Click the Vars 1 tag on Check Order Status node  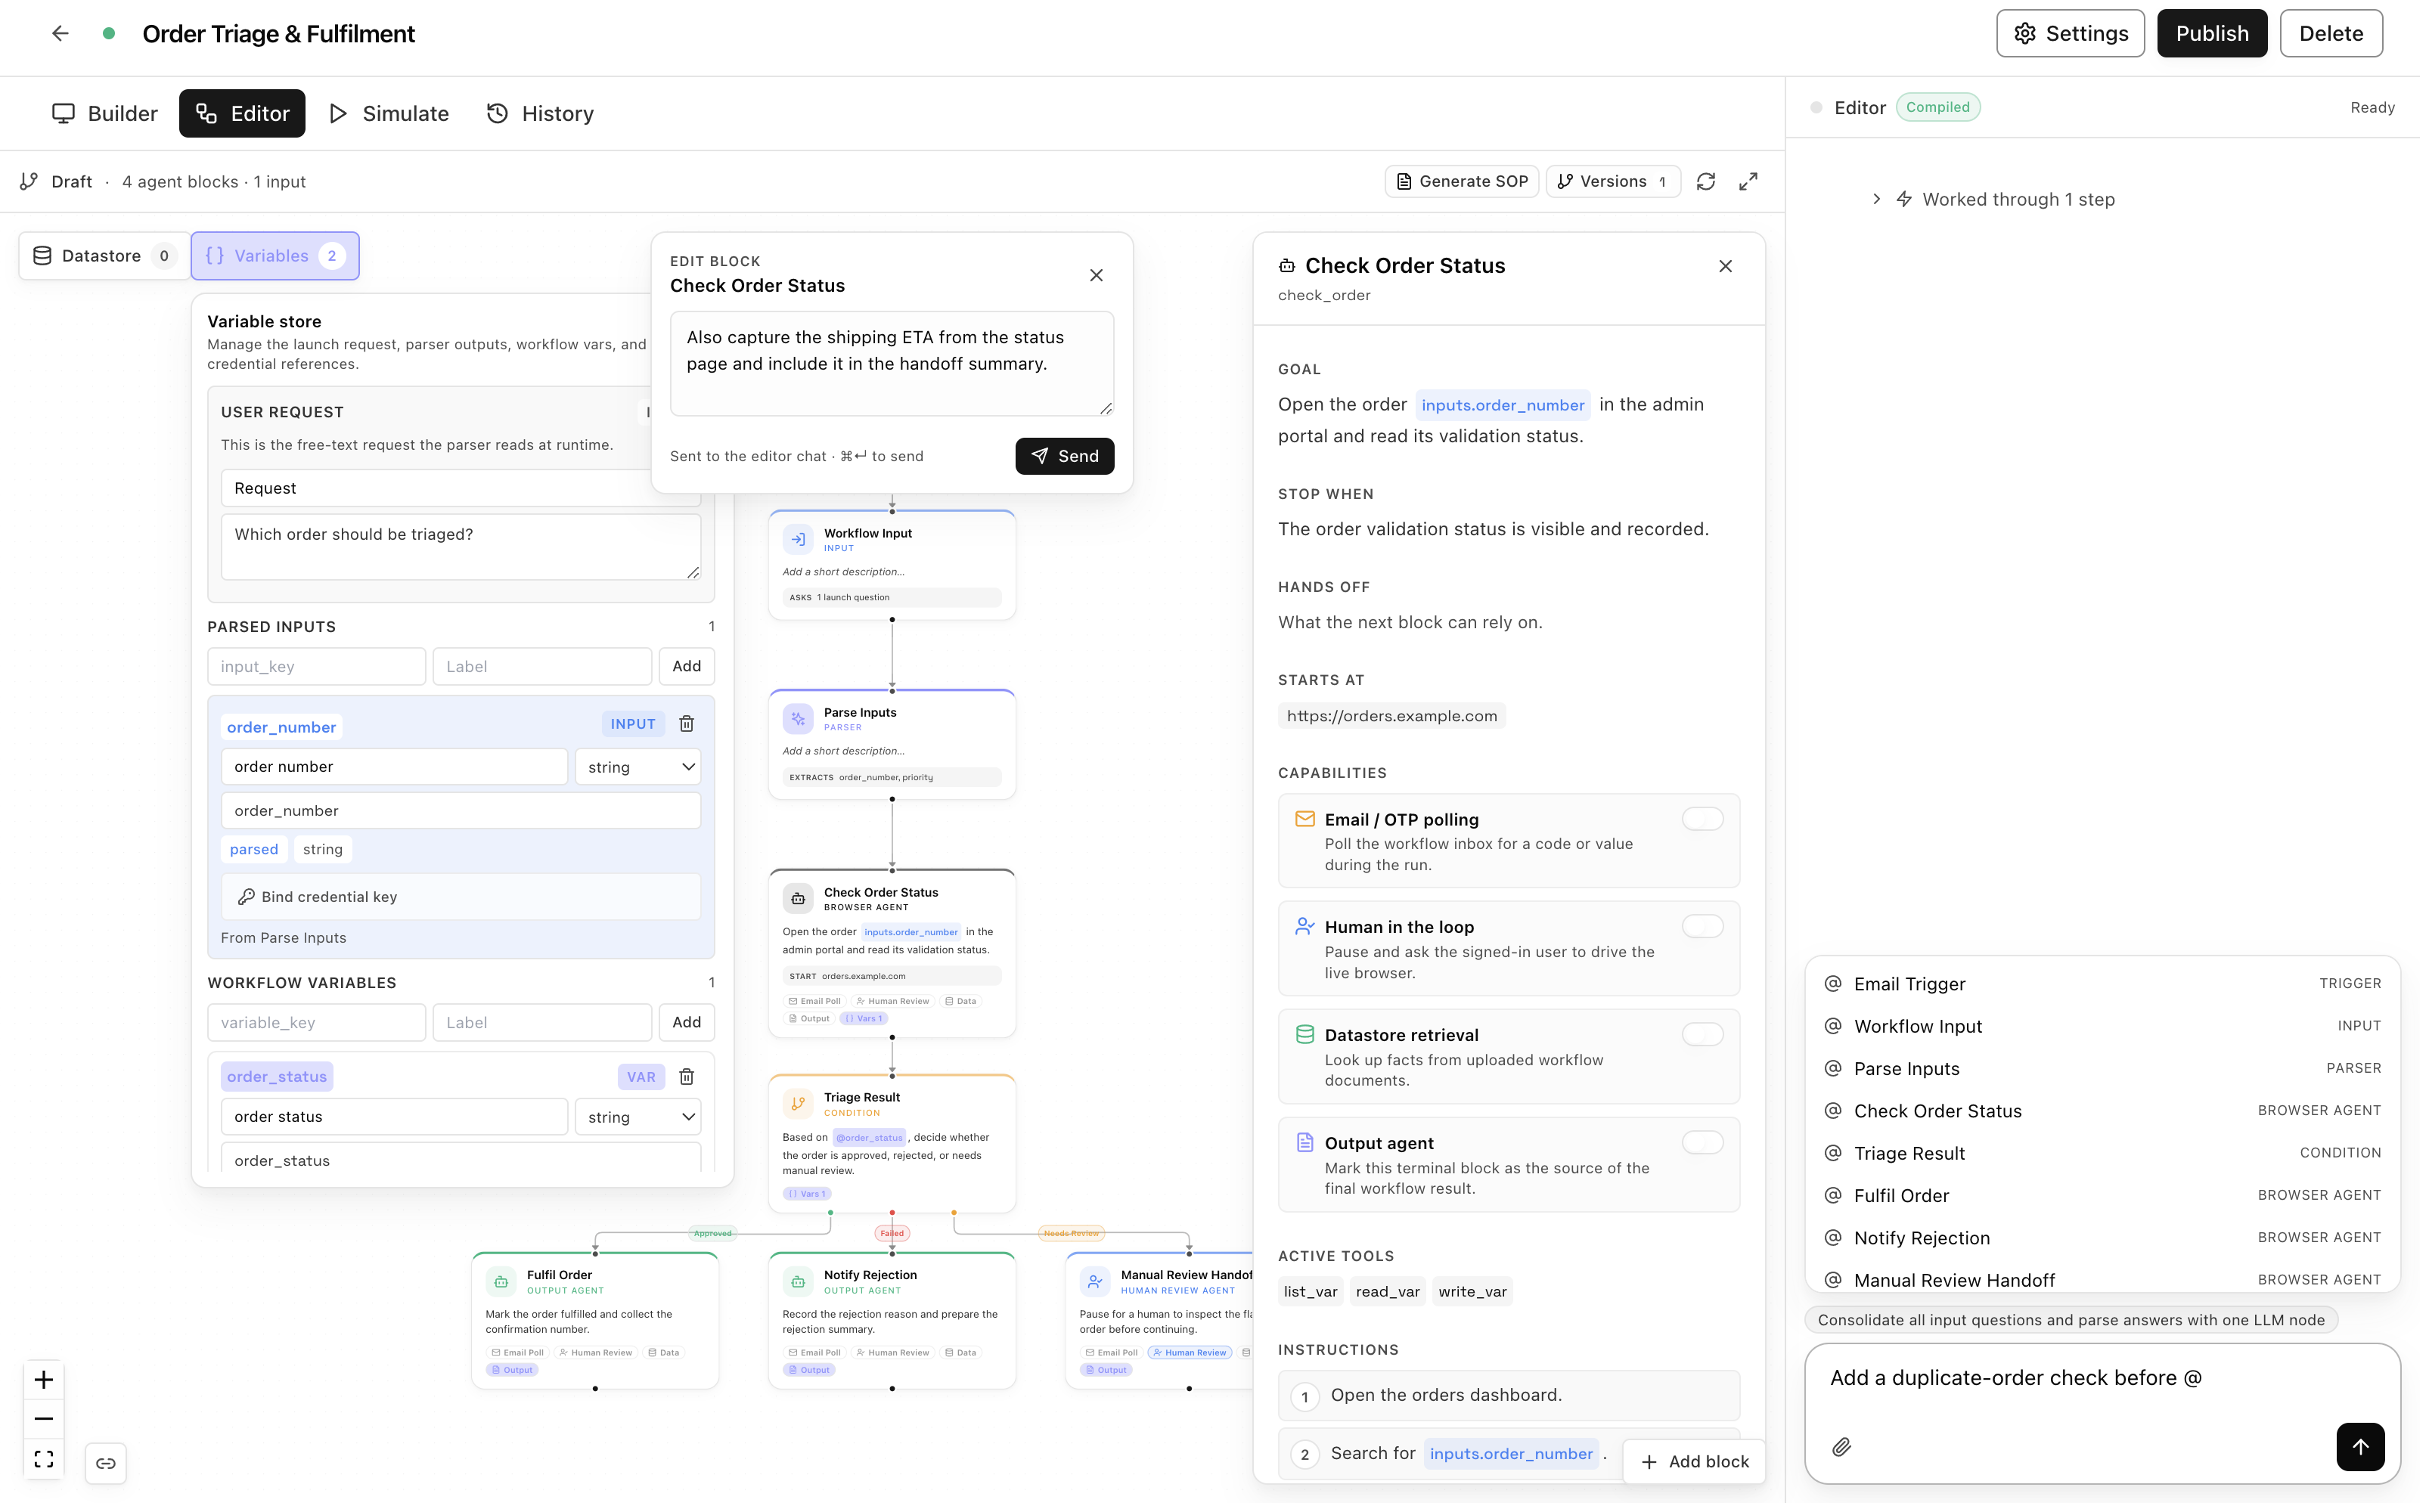(867, 1022)
